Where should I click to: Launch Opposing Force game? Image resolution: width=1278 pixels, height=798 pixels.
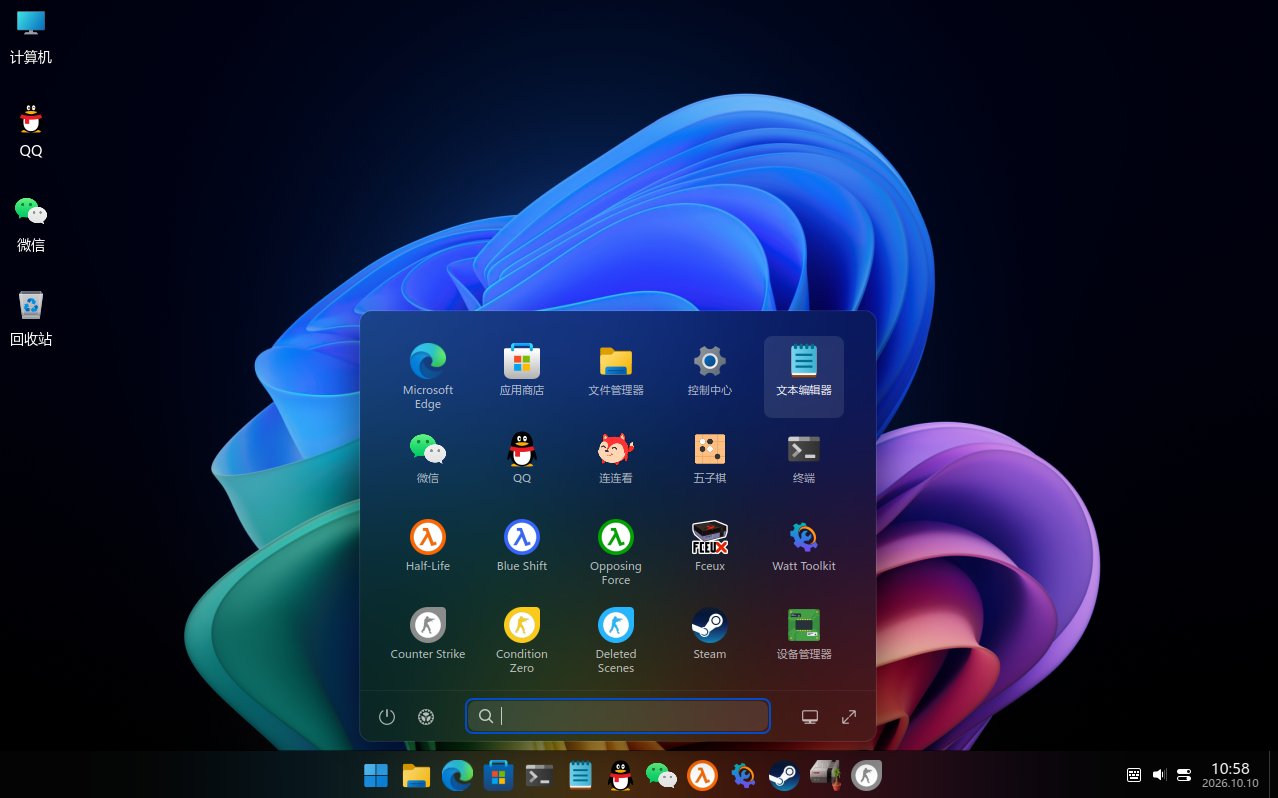tap(616, 552)
